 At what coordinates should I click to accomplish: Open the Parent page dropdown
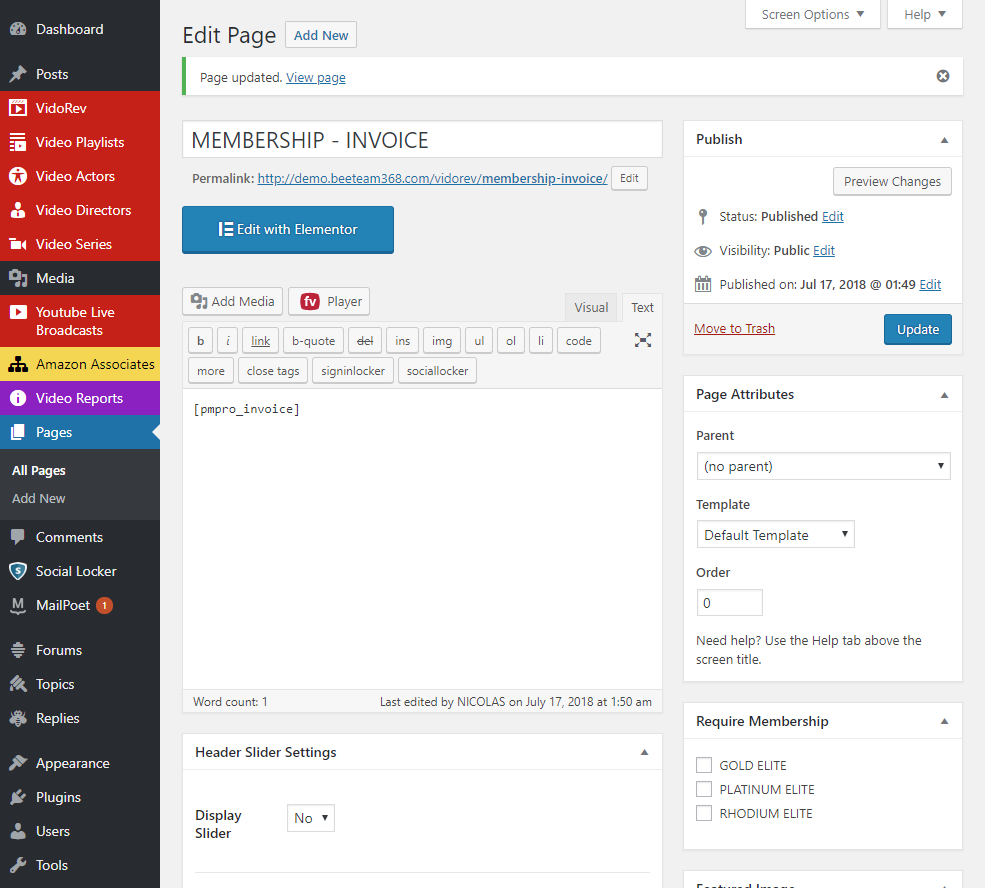pos(823,466)
